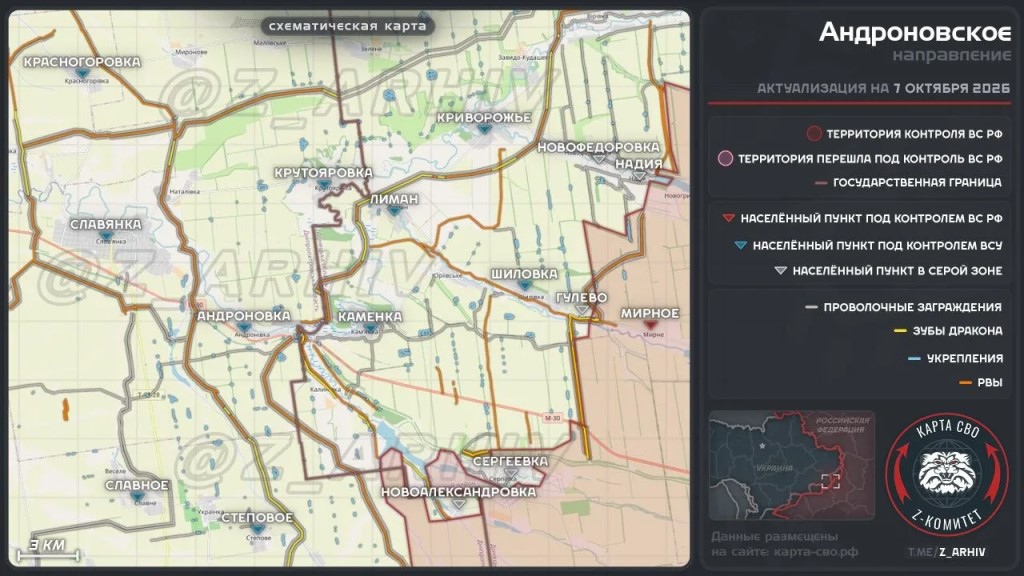Click the Андроновское title heading

(915, 31)
